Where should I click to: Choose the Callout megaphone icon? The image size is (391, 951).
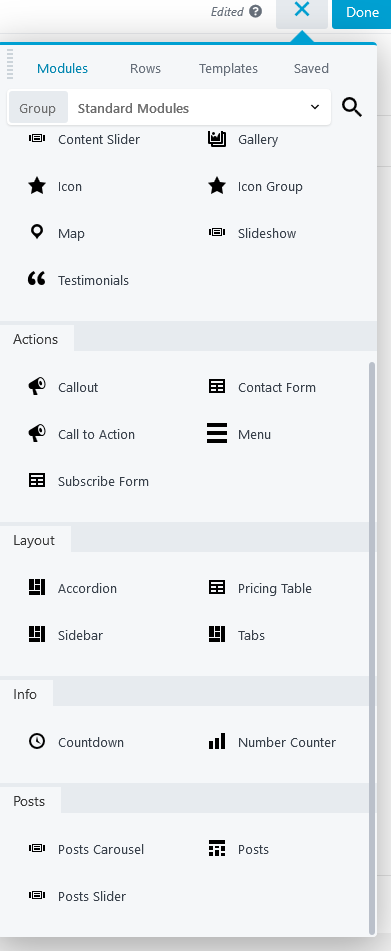coord(36,386)
